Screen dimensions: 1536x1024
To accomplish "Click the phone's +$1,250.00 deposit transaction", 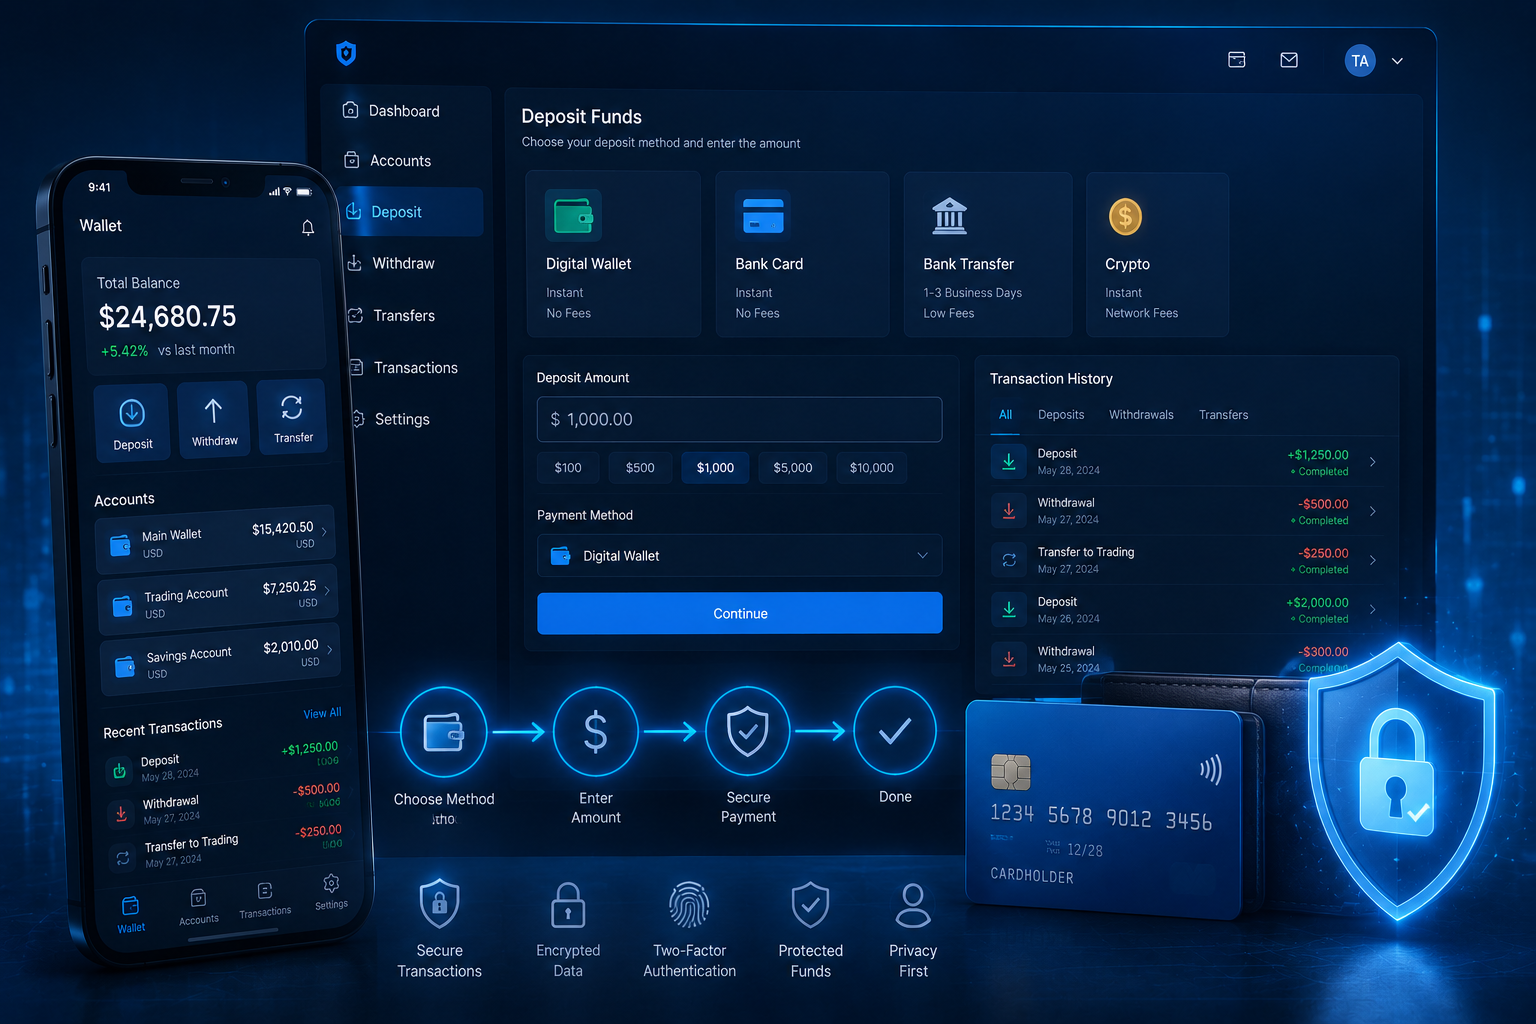I will [x=222, y=765].
